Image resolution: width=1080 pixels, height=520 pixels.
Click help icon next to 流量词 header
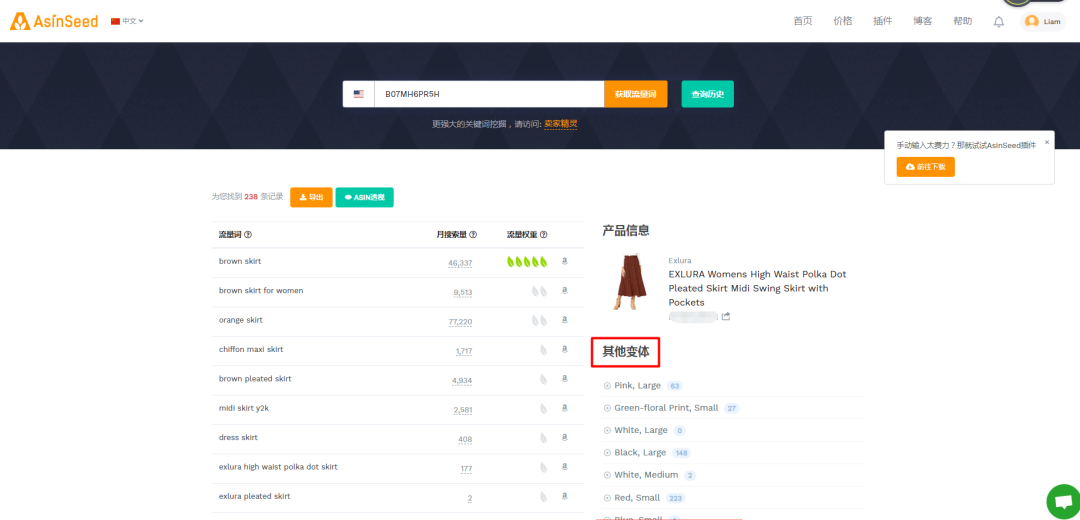click(248, 235)
